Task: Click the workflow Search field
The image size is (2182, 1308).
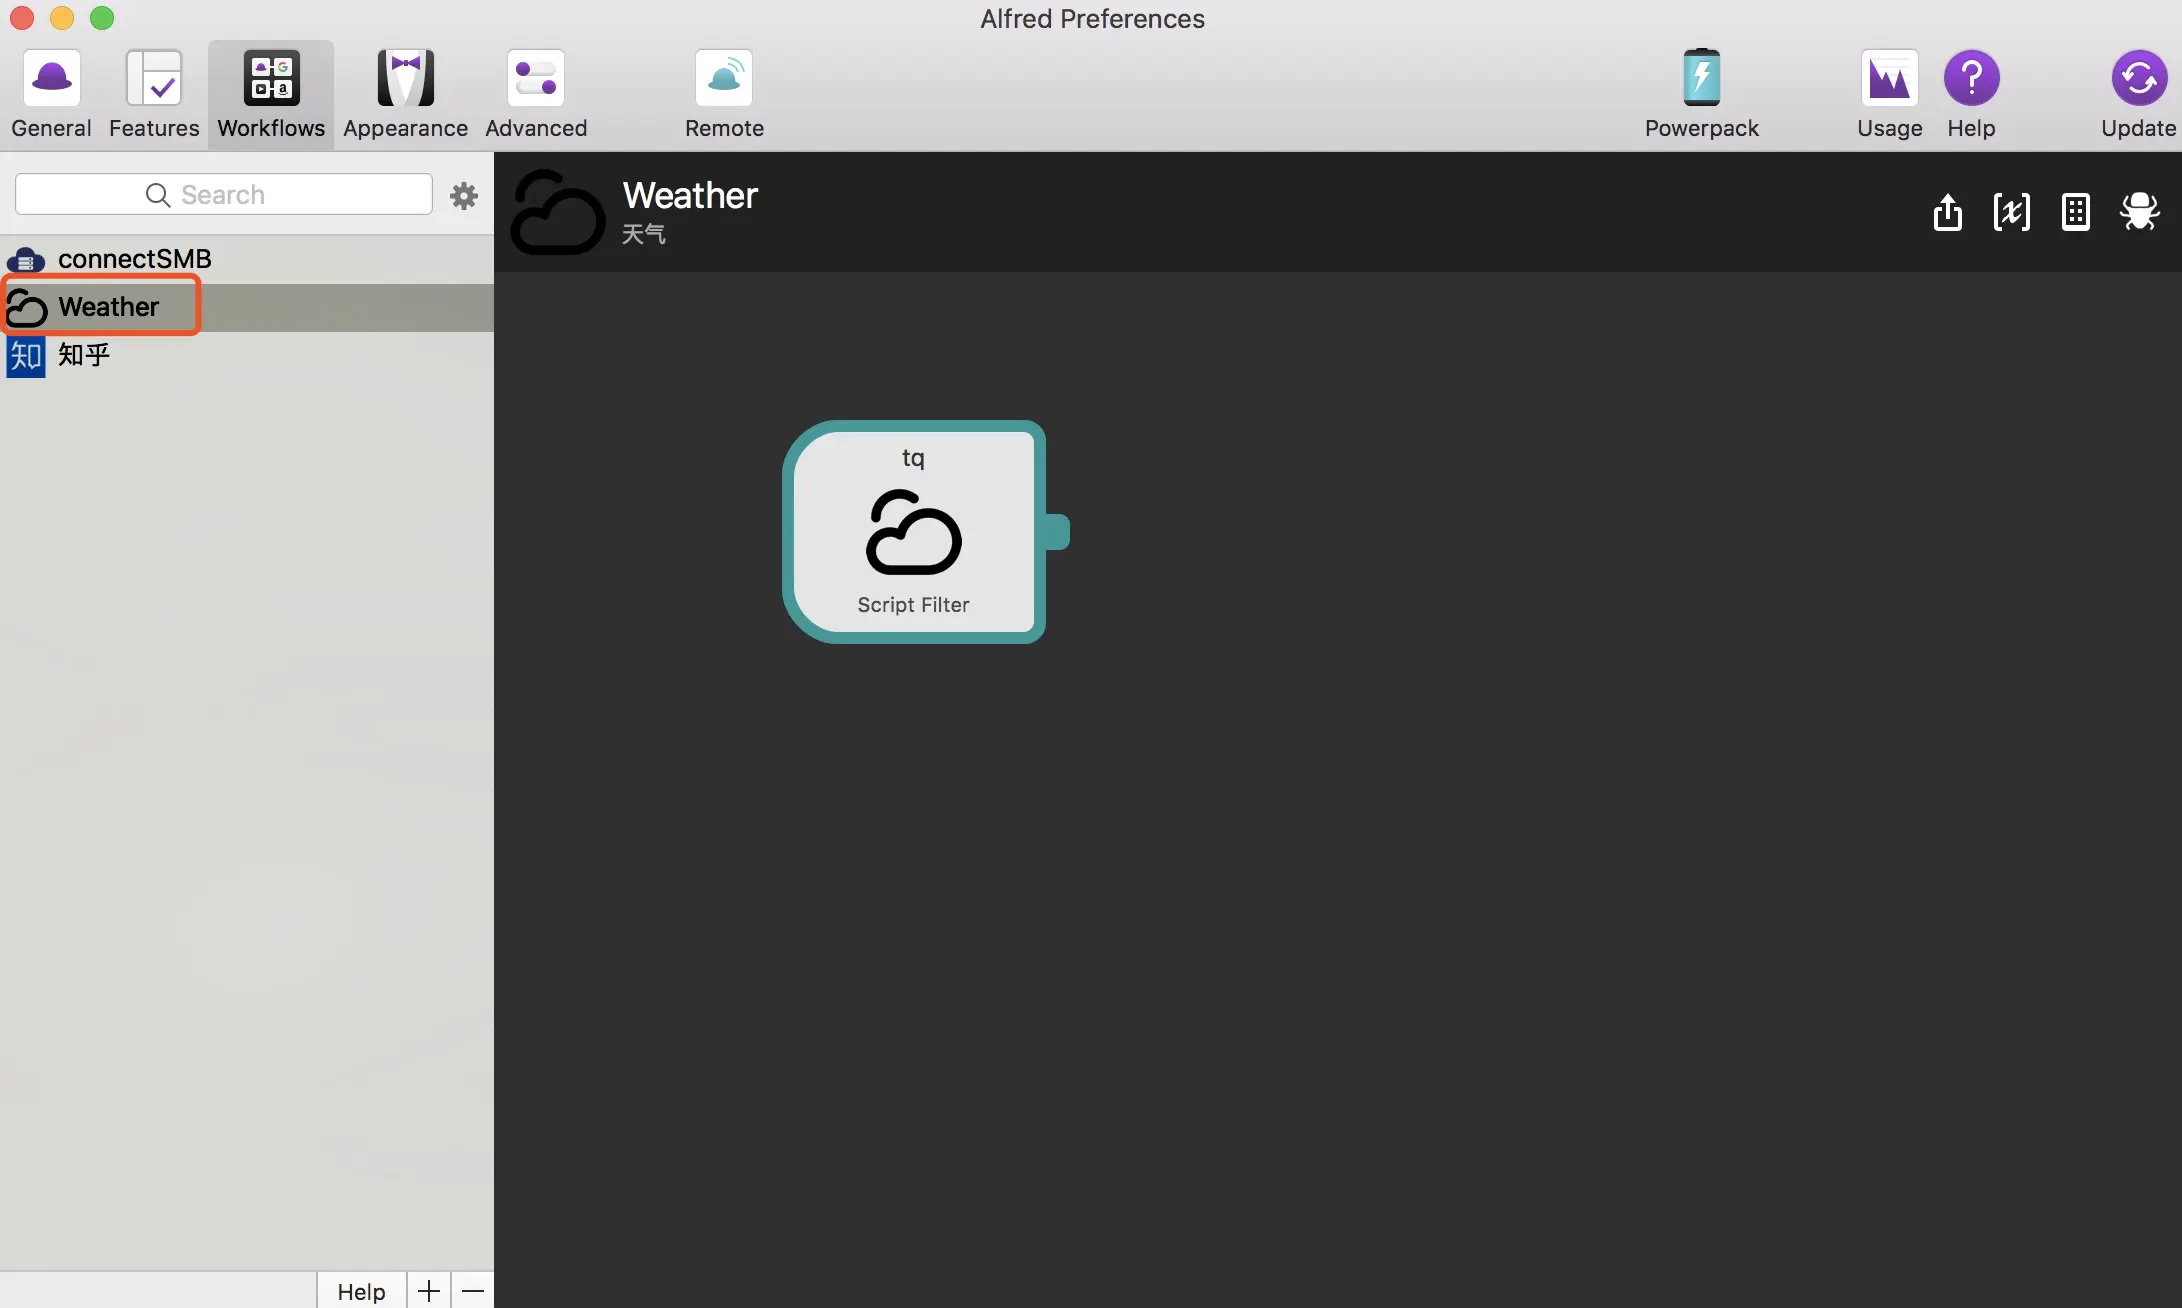Action: coord(224,195)
